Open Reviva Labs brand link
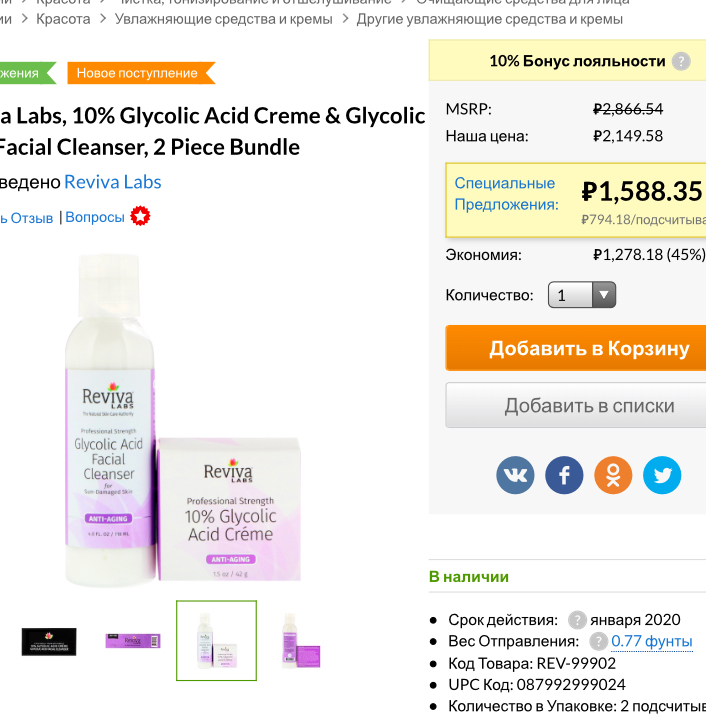Screen dimensions: 706x721 (112, 181)
